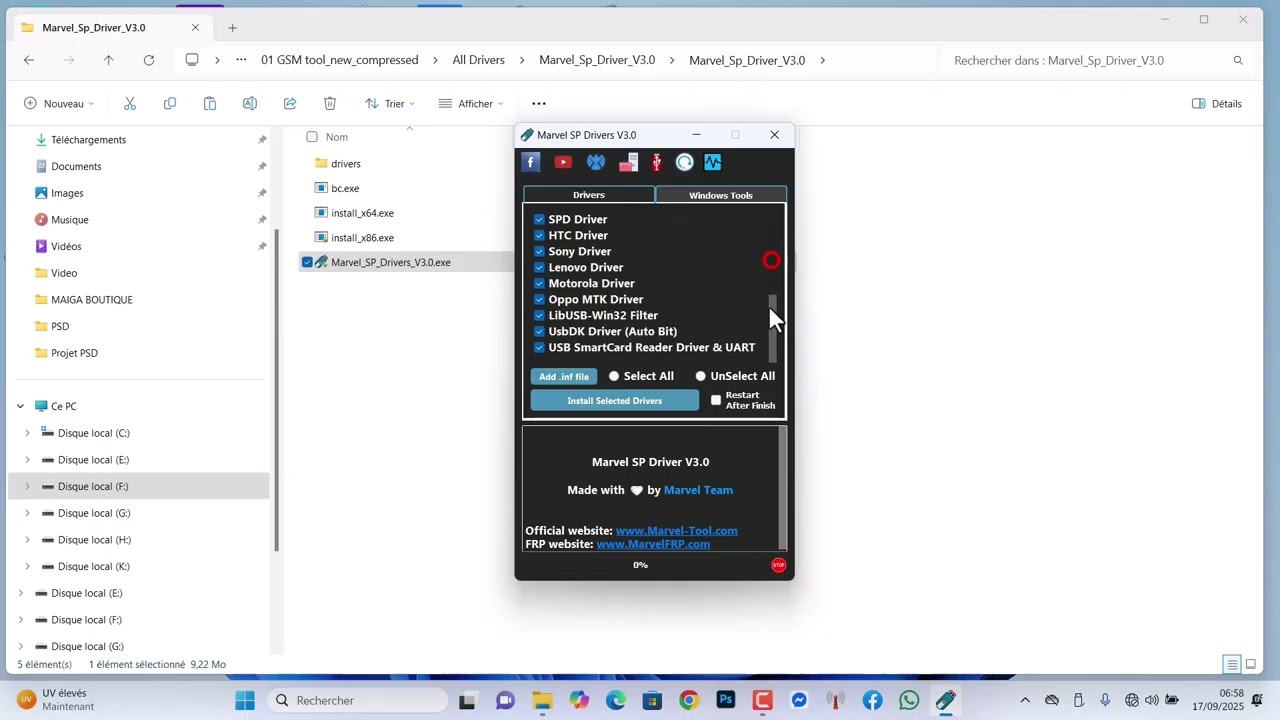Open the three-dots more options in Explorer toolbar

click(539, 103)
